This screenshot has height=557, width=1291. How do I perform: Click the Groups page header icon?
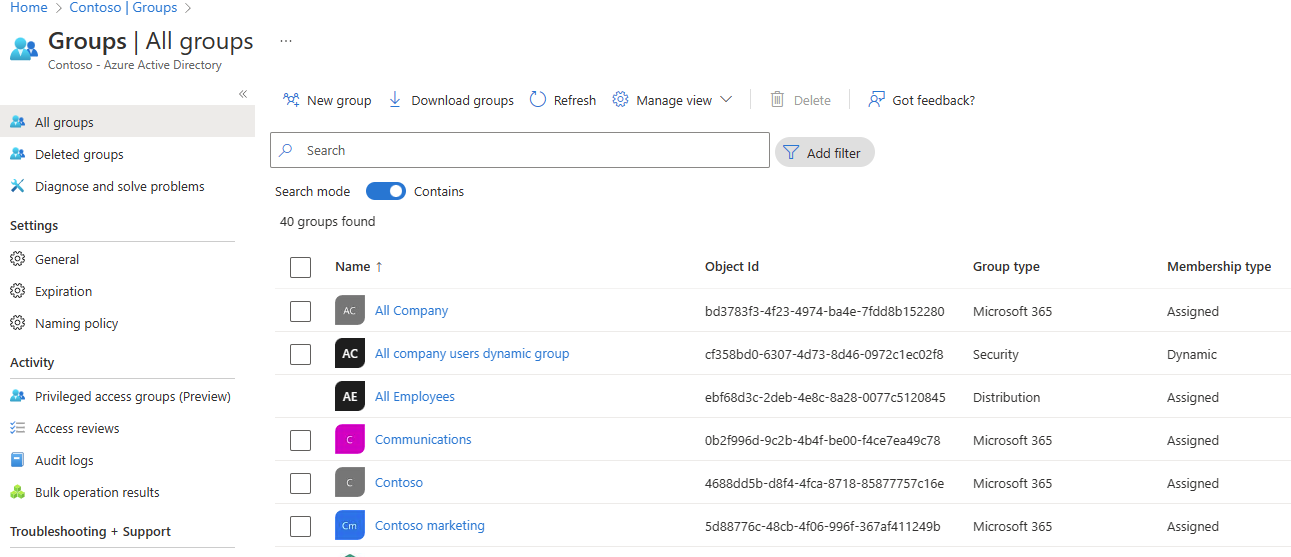(x=24, y=48)
